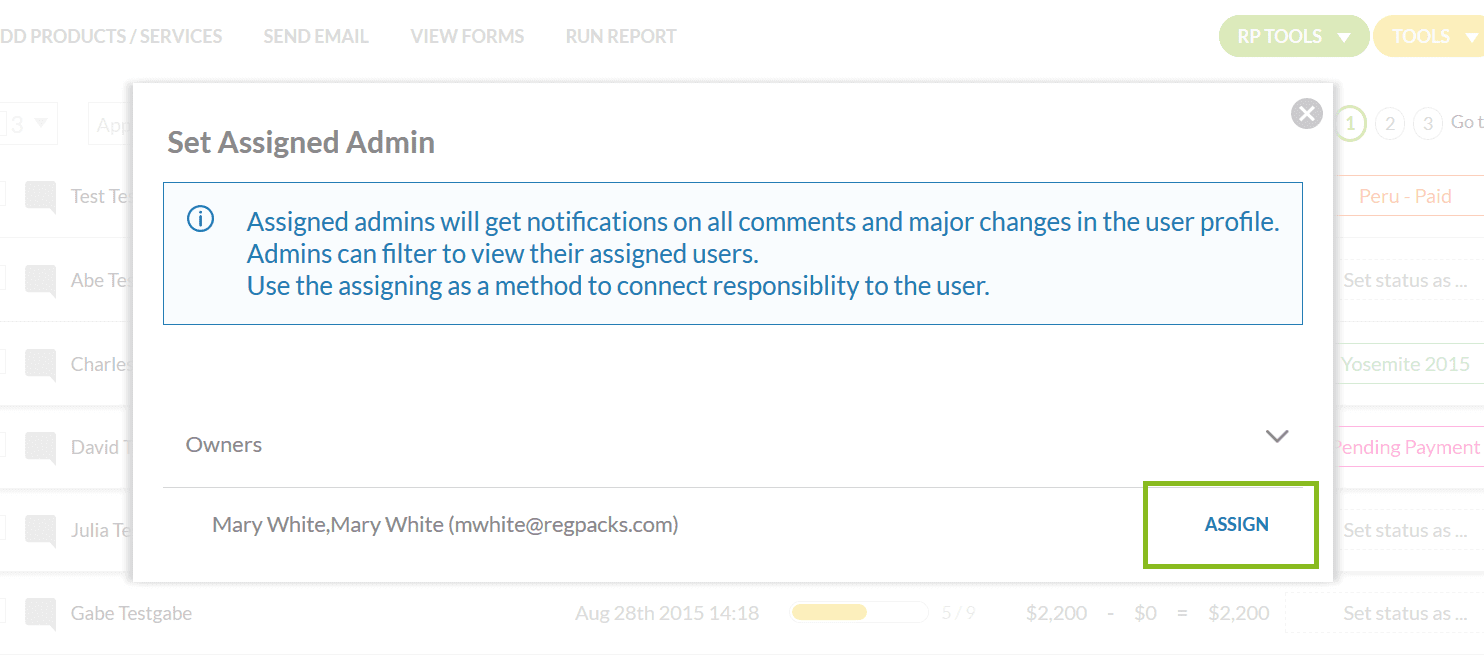Image resolution: width=1484 pixels, height=669 pixels.
Task: Click the Yosemite 2015 status label
Action: click(x=1405, y=365)
